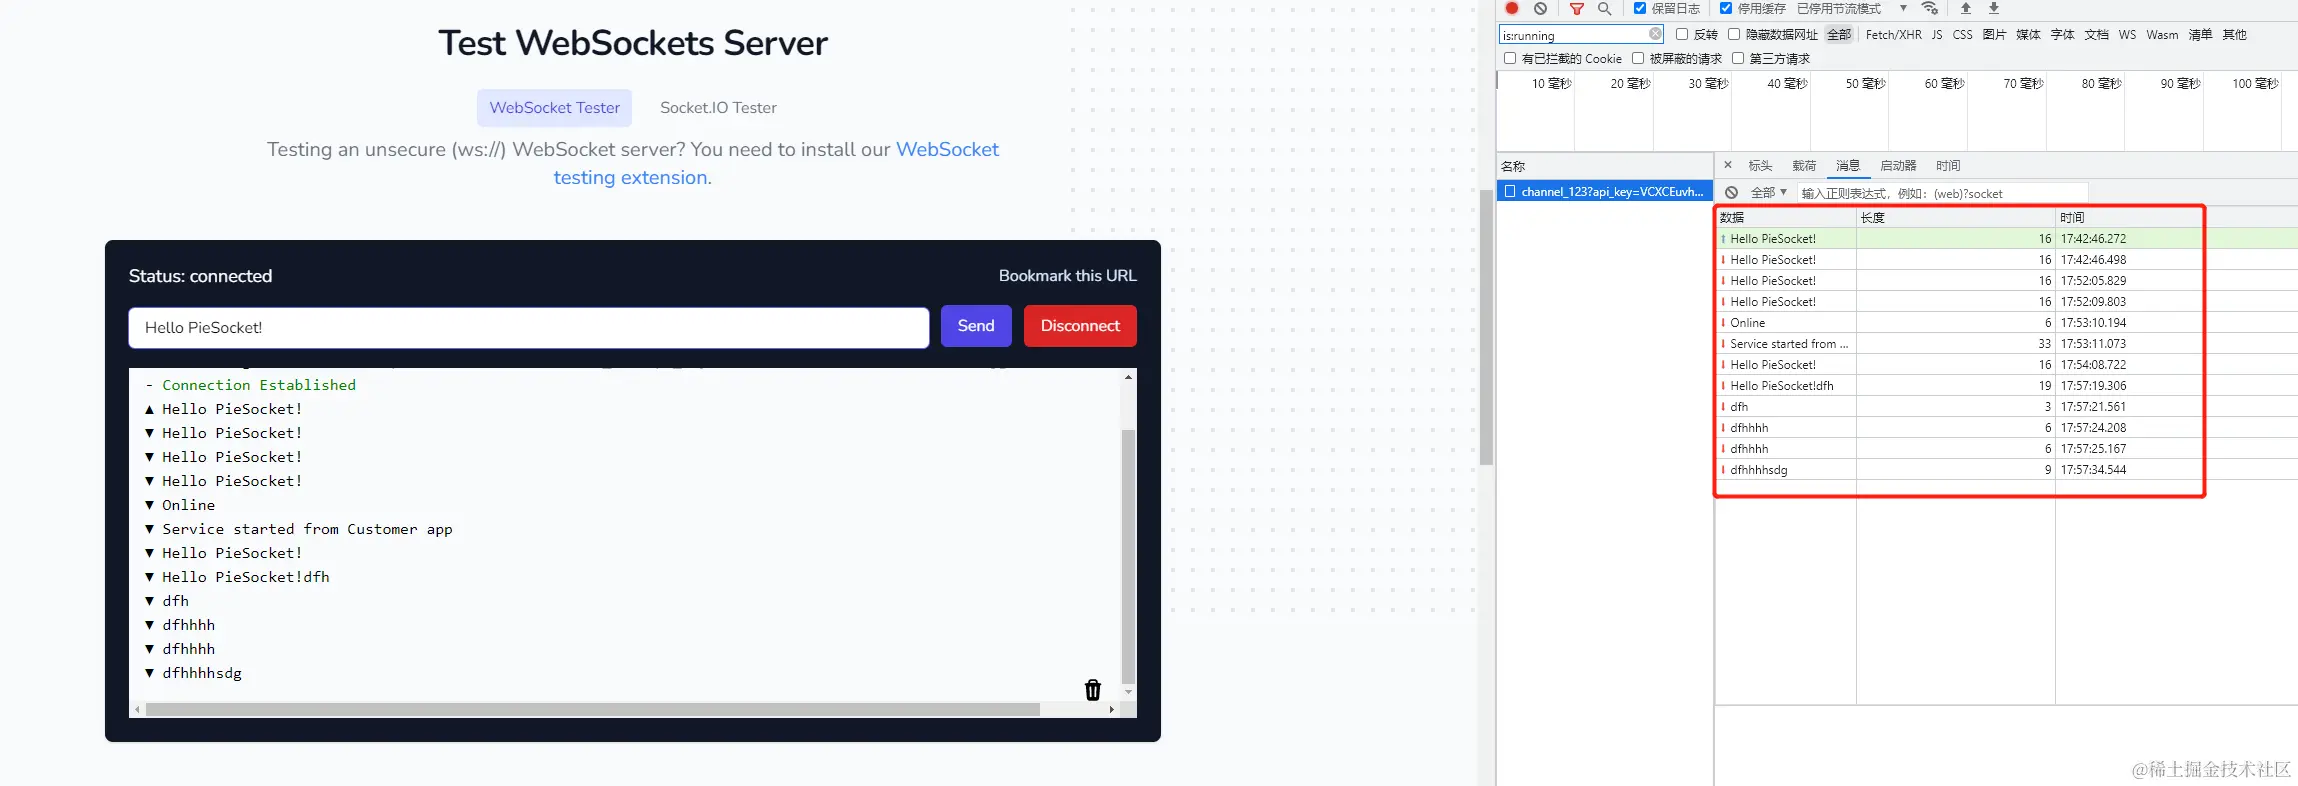The width and height of the screenshot is (2298, 786).
Task: Click the regex message filter input field
Action: 1942,193
